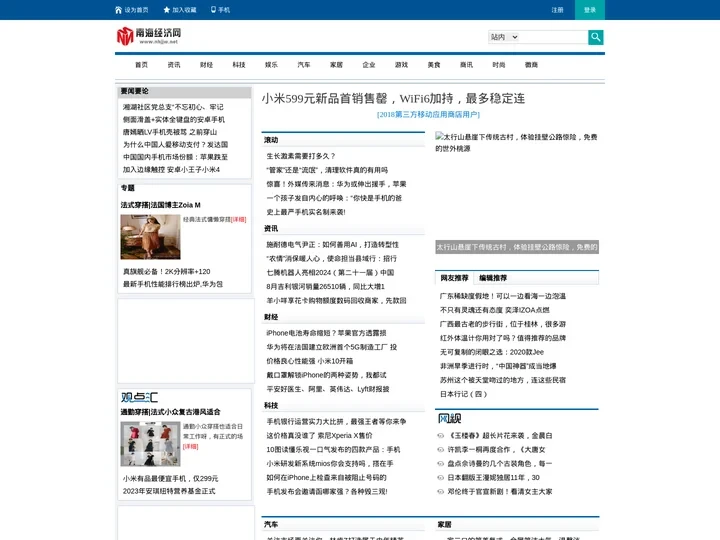The height and width of the screenshot is (540, 720).
Task: Open the 通勤穿搭|法式小众复古港风适合 title
Action: click(x=170, y=412)
